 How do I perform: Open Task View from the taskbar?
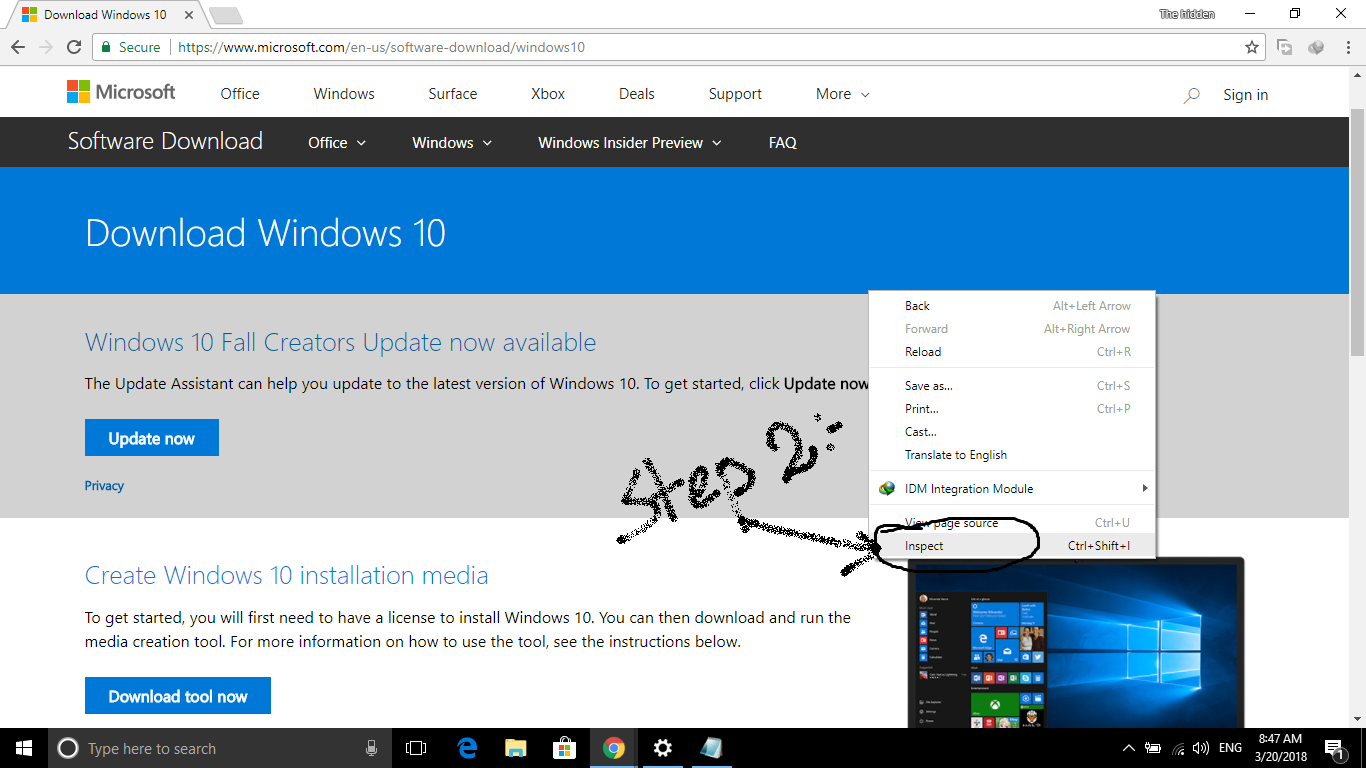pyautogui.click(x=416, y=748)
